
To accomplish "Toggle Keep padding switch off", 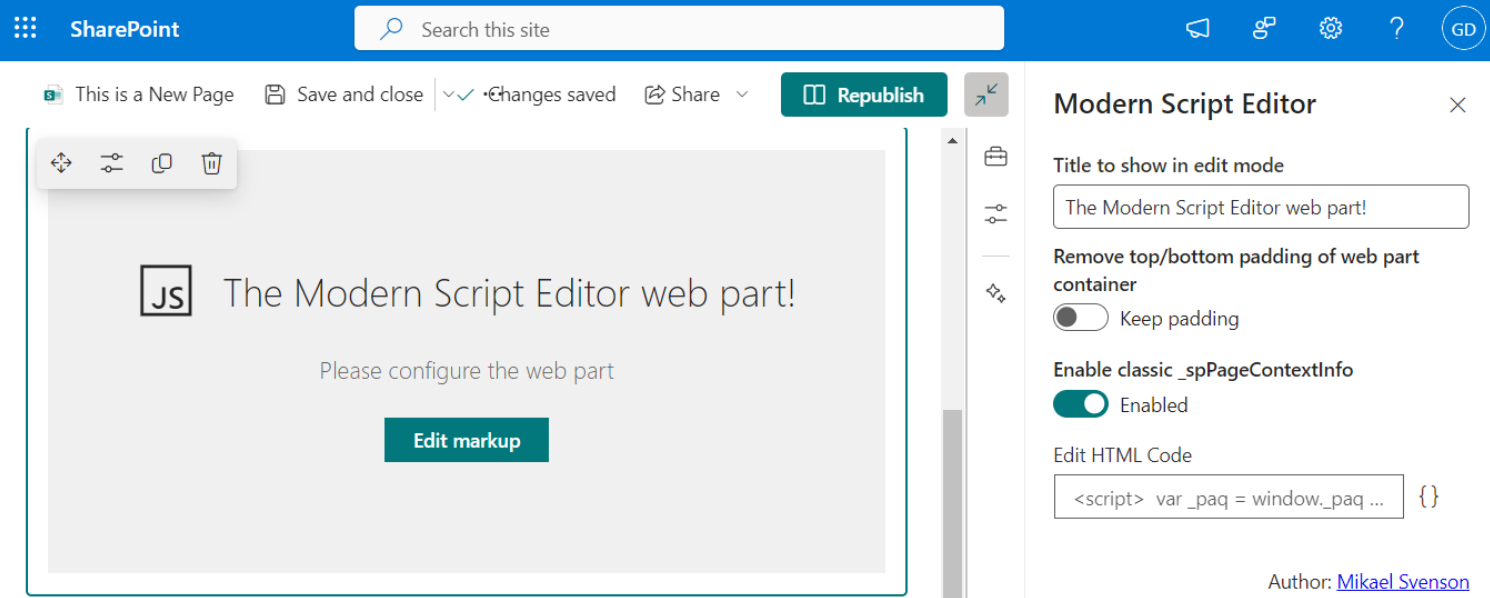I will (x=1080, y=317).
